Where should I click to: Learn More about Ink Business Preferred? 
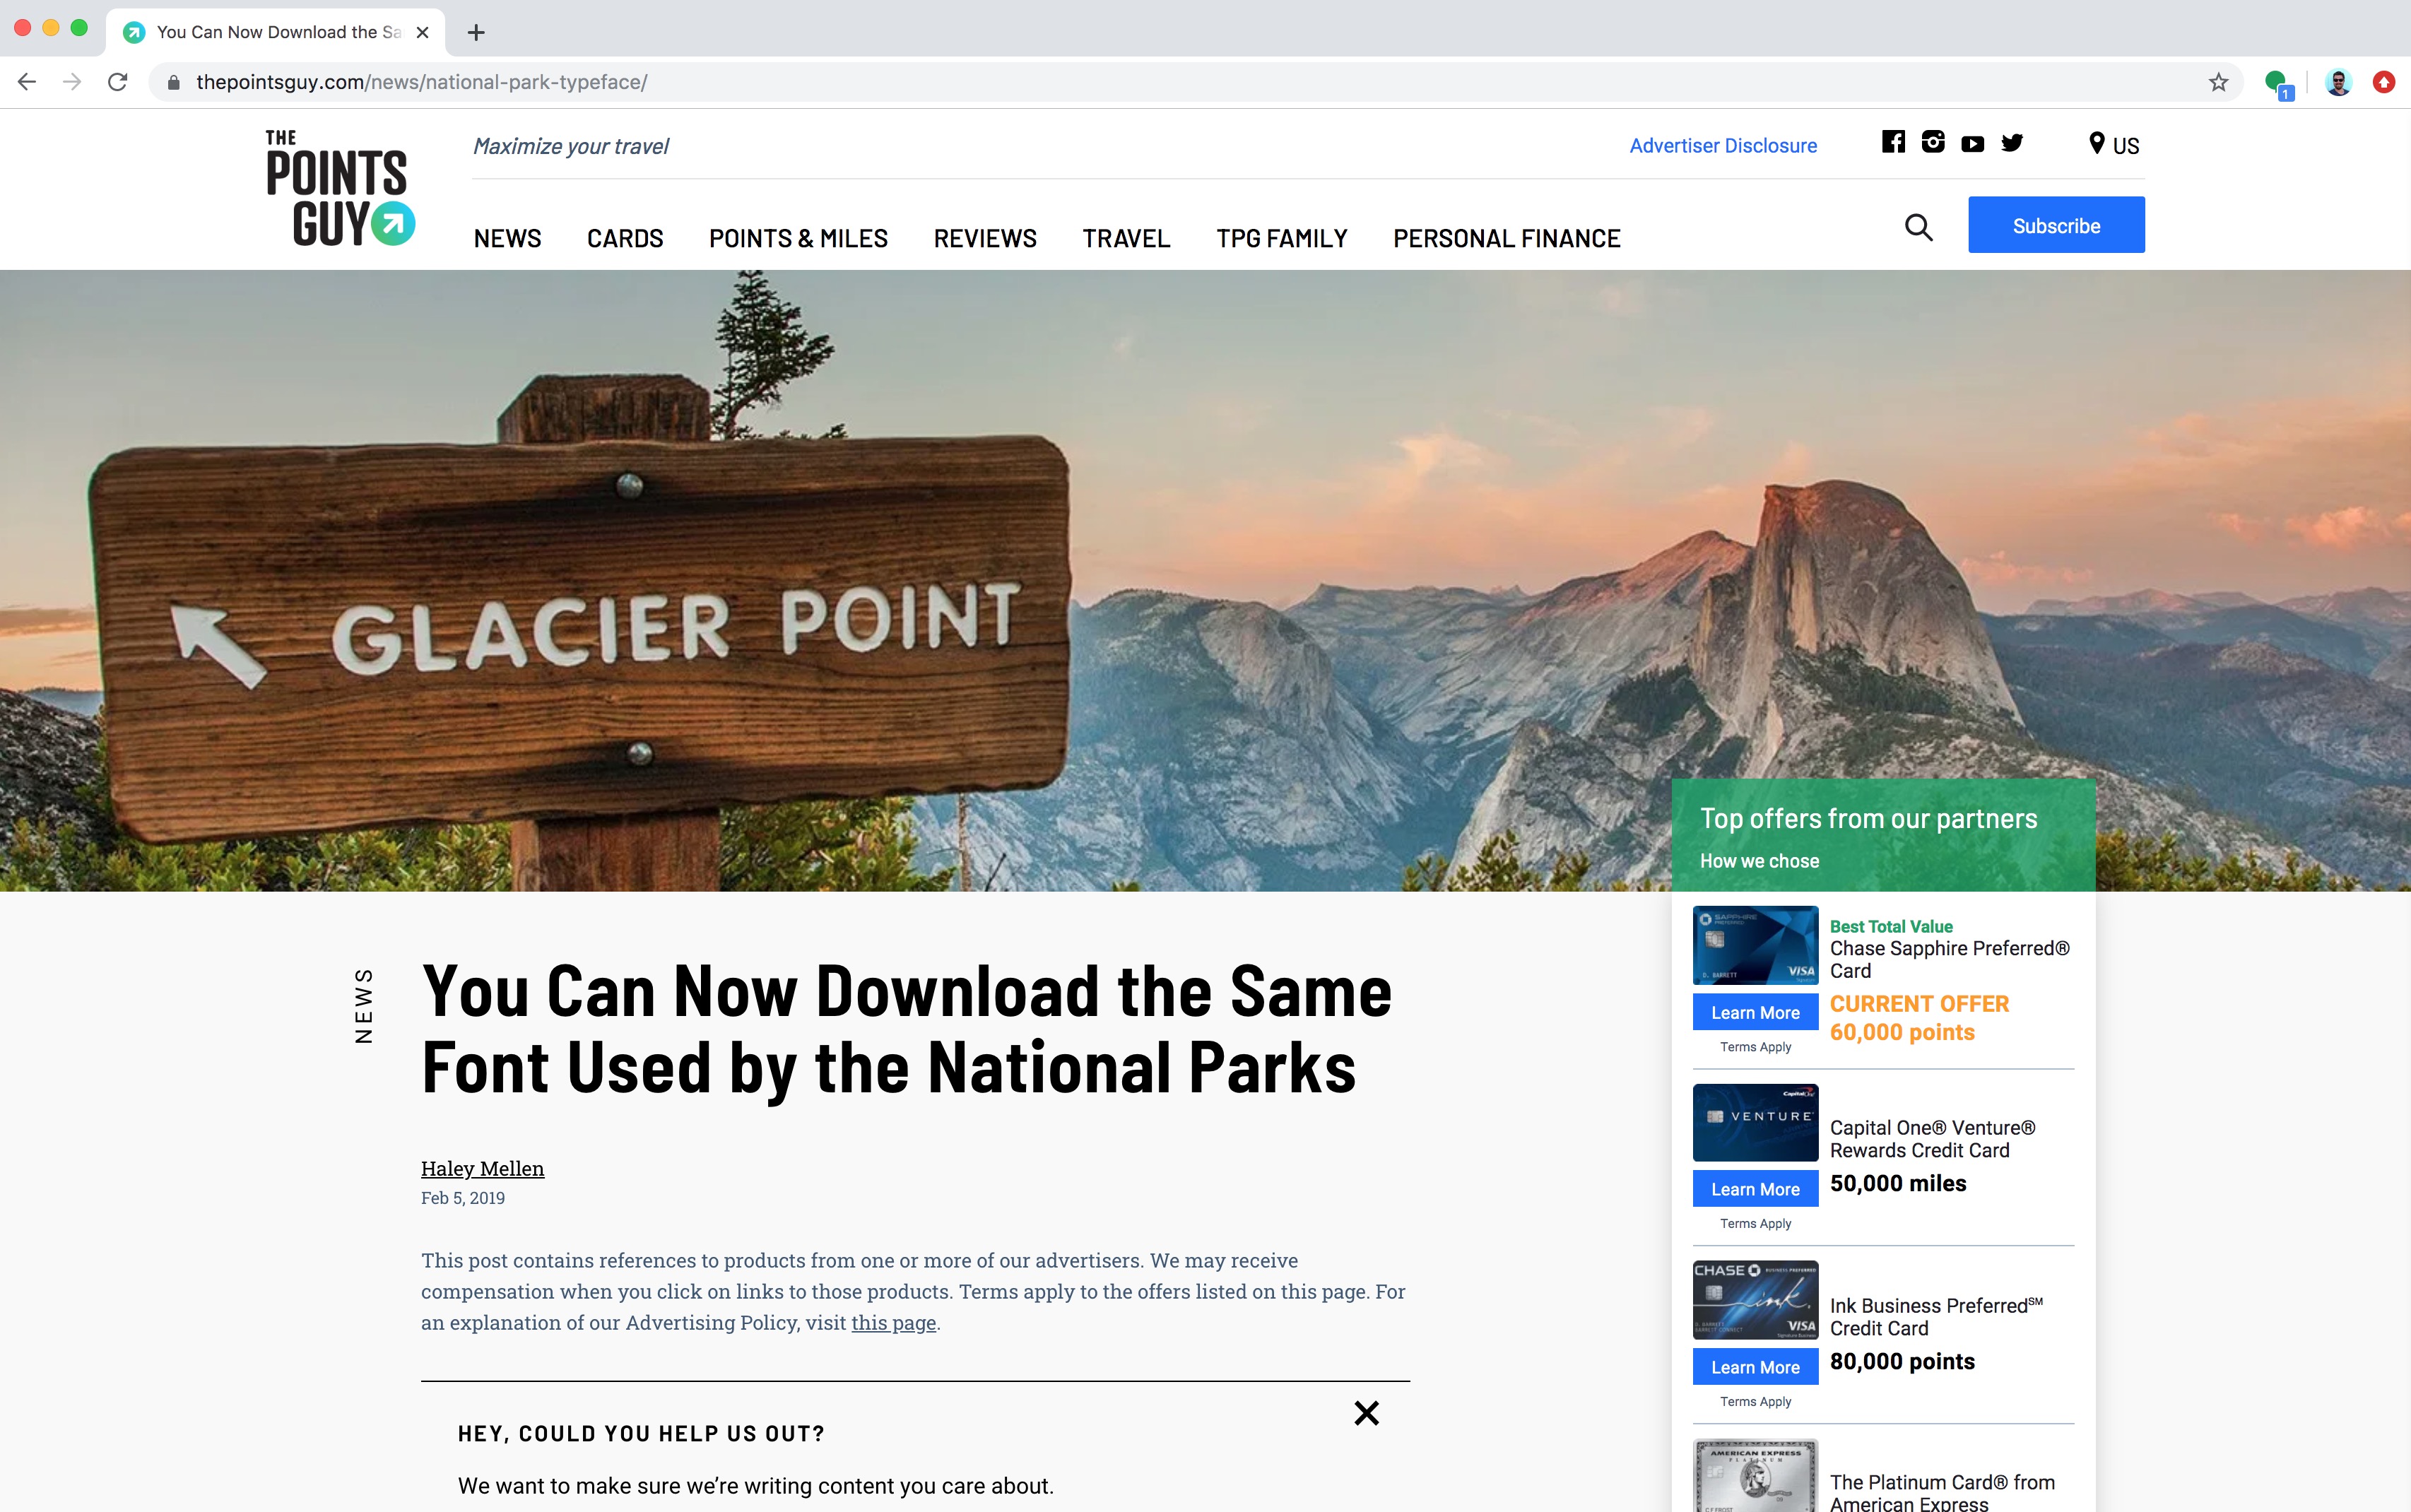pyautogui.click(x=1755, y=1367)
